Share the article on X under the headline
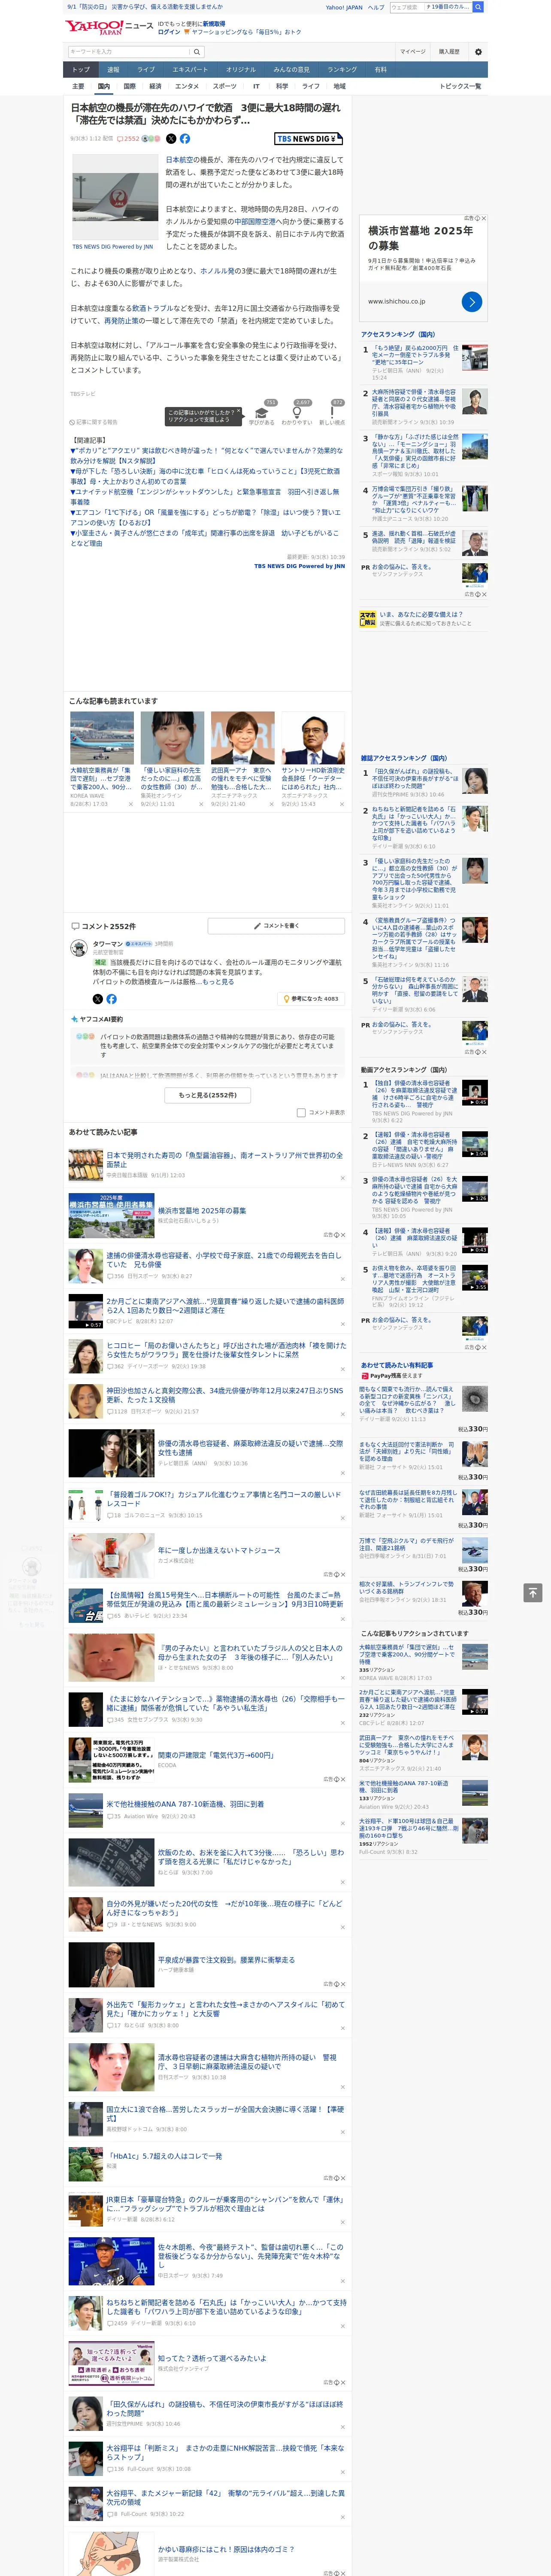This screenshot has height=2576, width=551. (171, 139)
